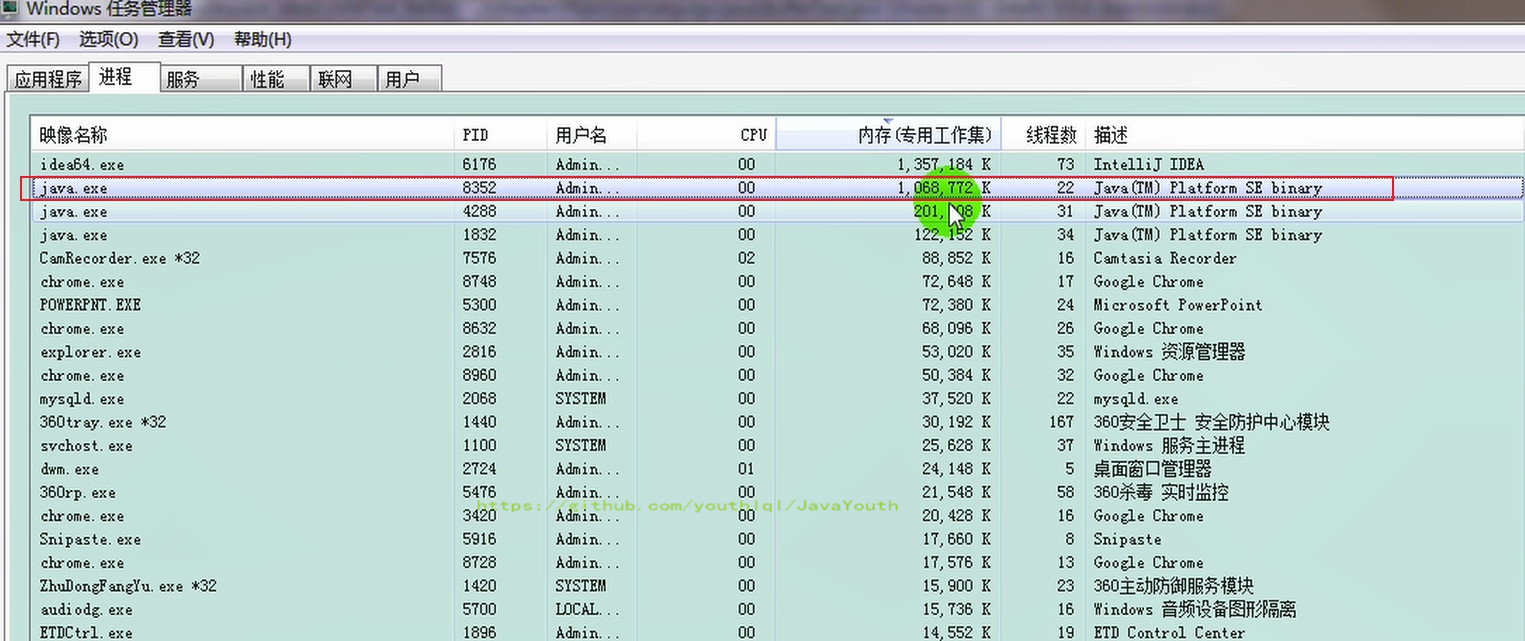
Task: Click the Task Manager title bar icon
Action: (9, 9)
